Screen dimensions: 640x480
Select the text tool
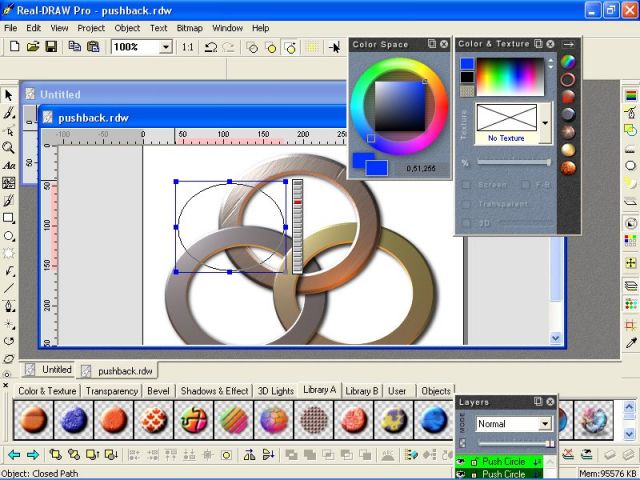pos(9,165)
